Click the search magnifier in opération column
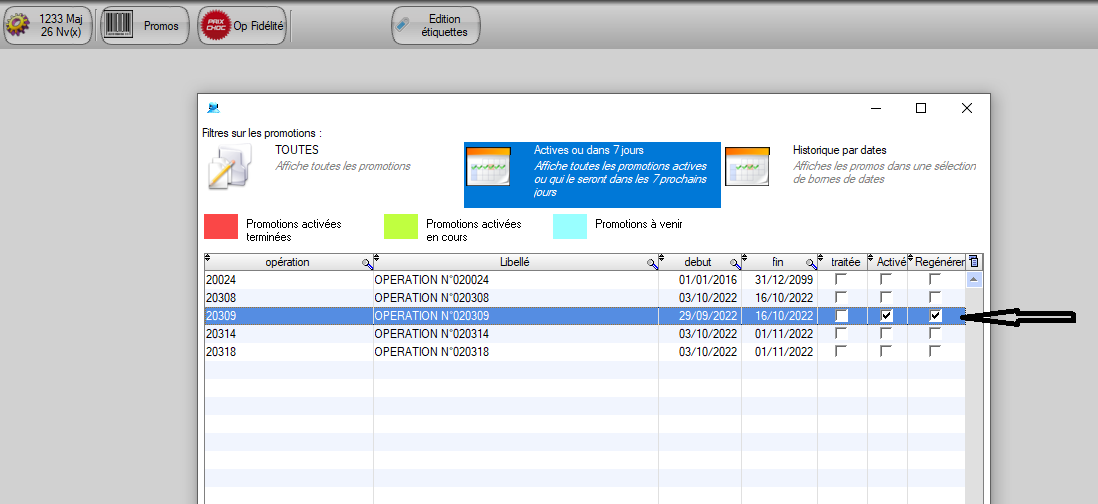Viewport: 1098px width, 504px height. coord(367,263)
